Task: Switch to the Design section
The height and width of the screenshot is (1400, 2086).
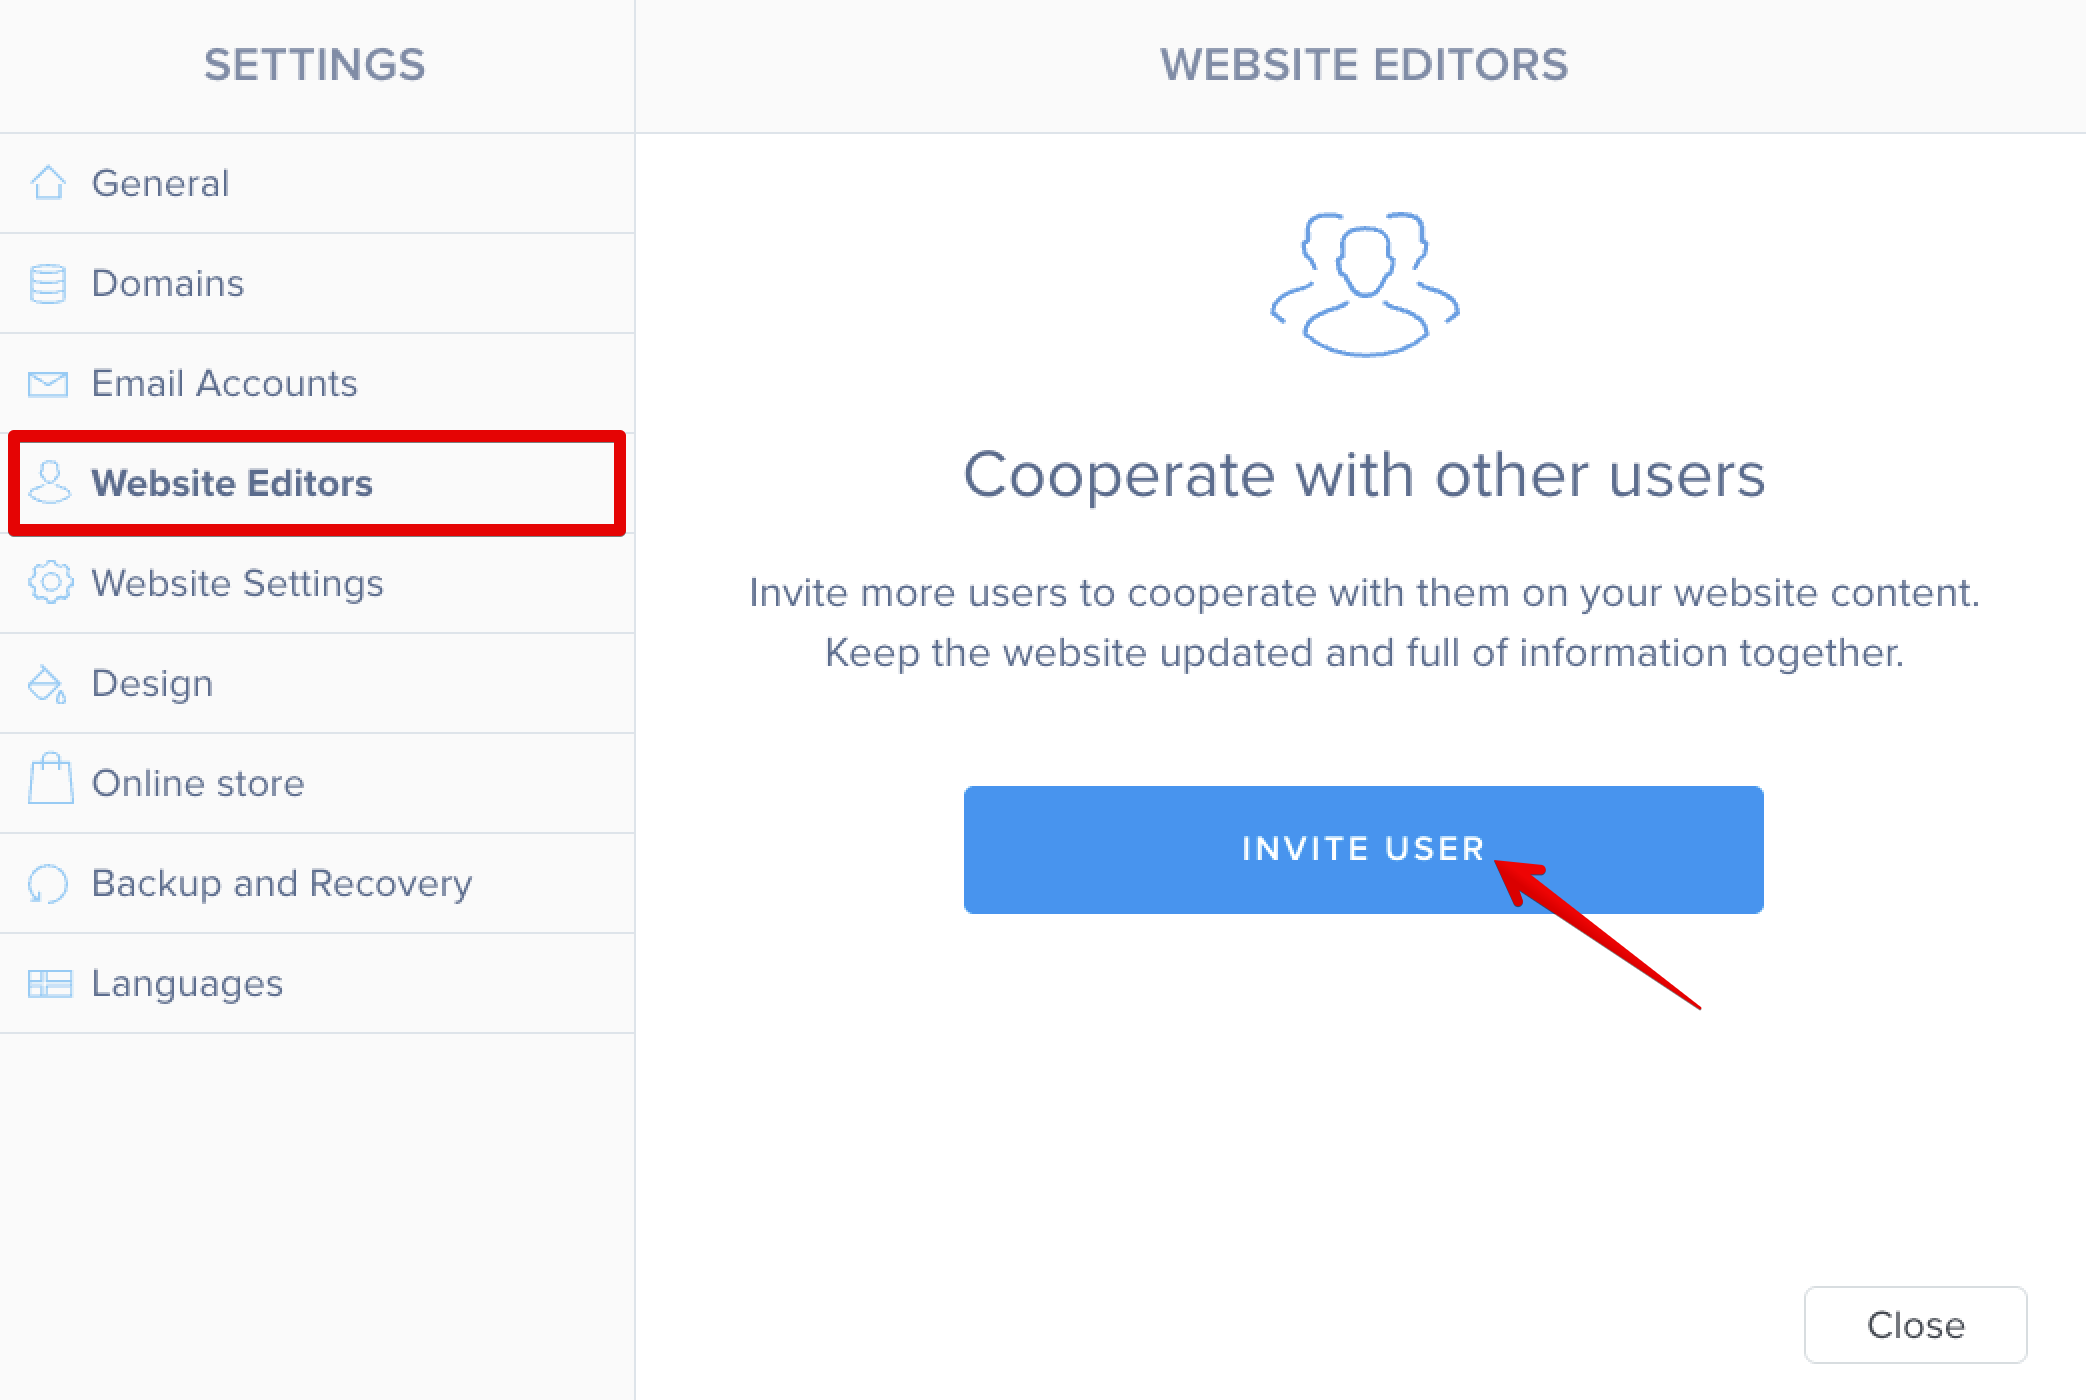Action: (x=152, y=684)
